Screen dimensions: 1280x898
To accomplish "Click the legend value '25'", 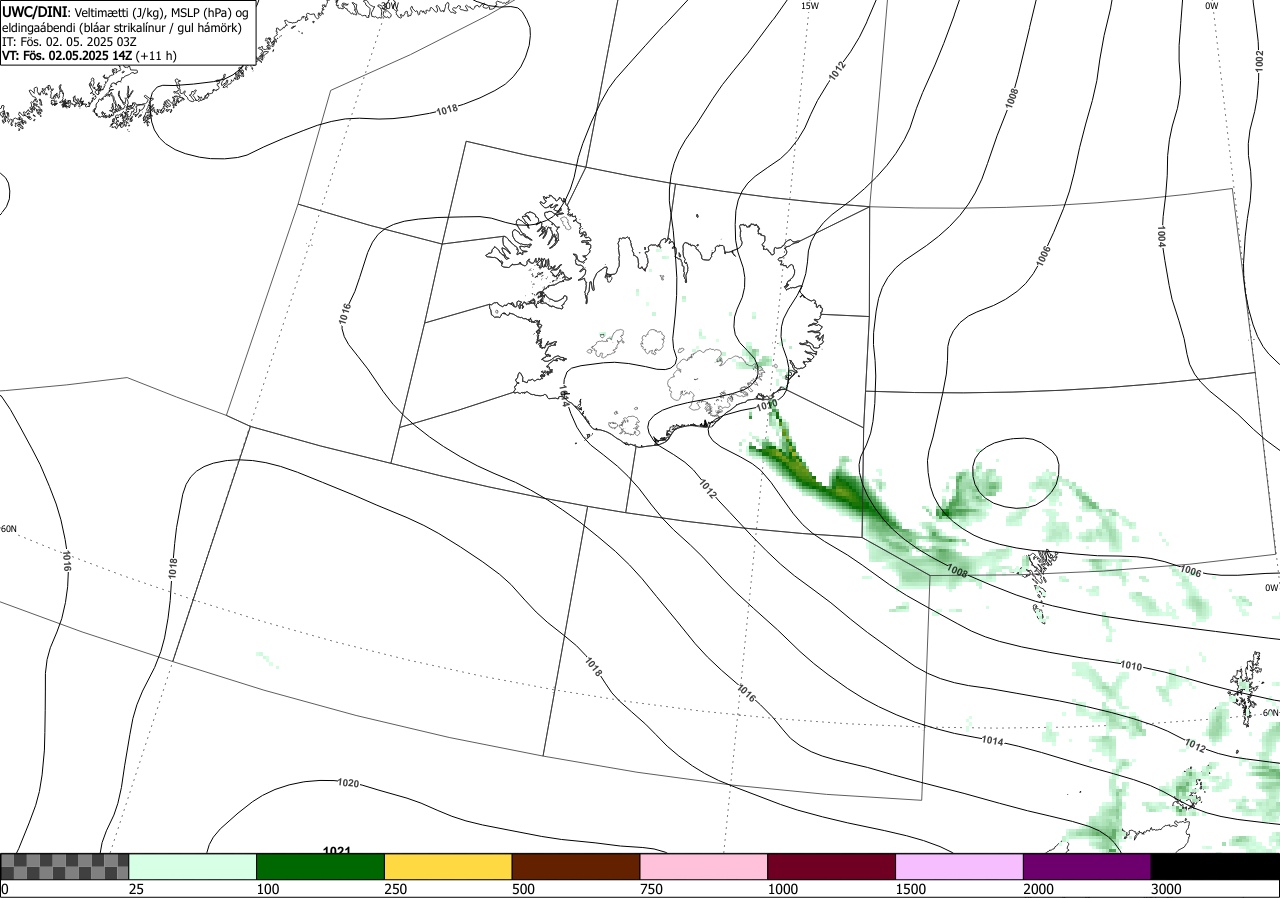I will pos(136,889).
